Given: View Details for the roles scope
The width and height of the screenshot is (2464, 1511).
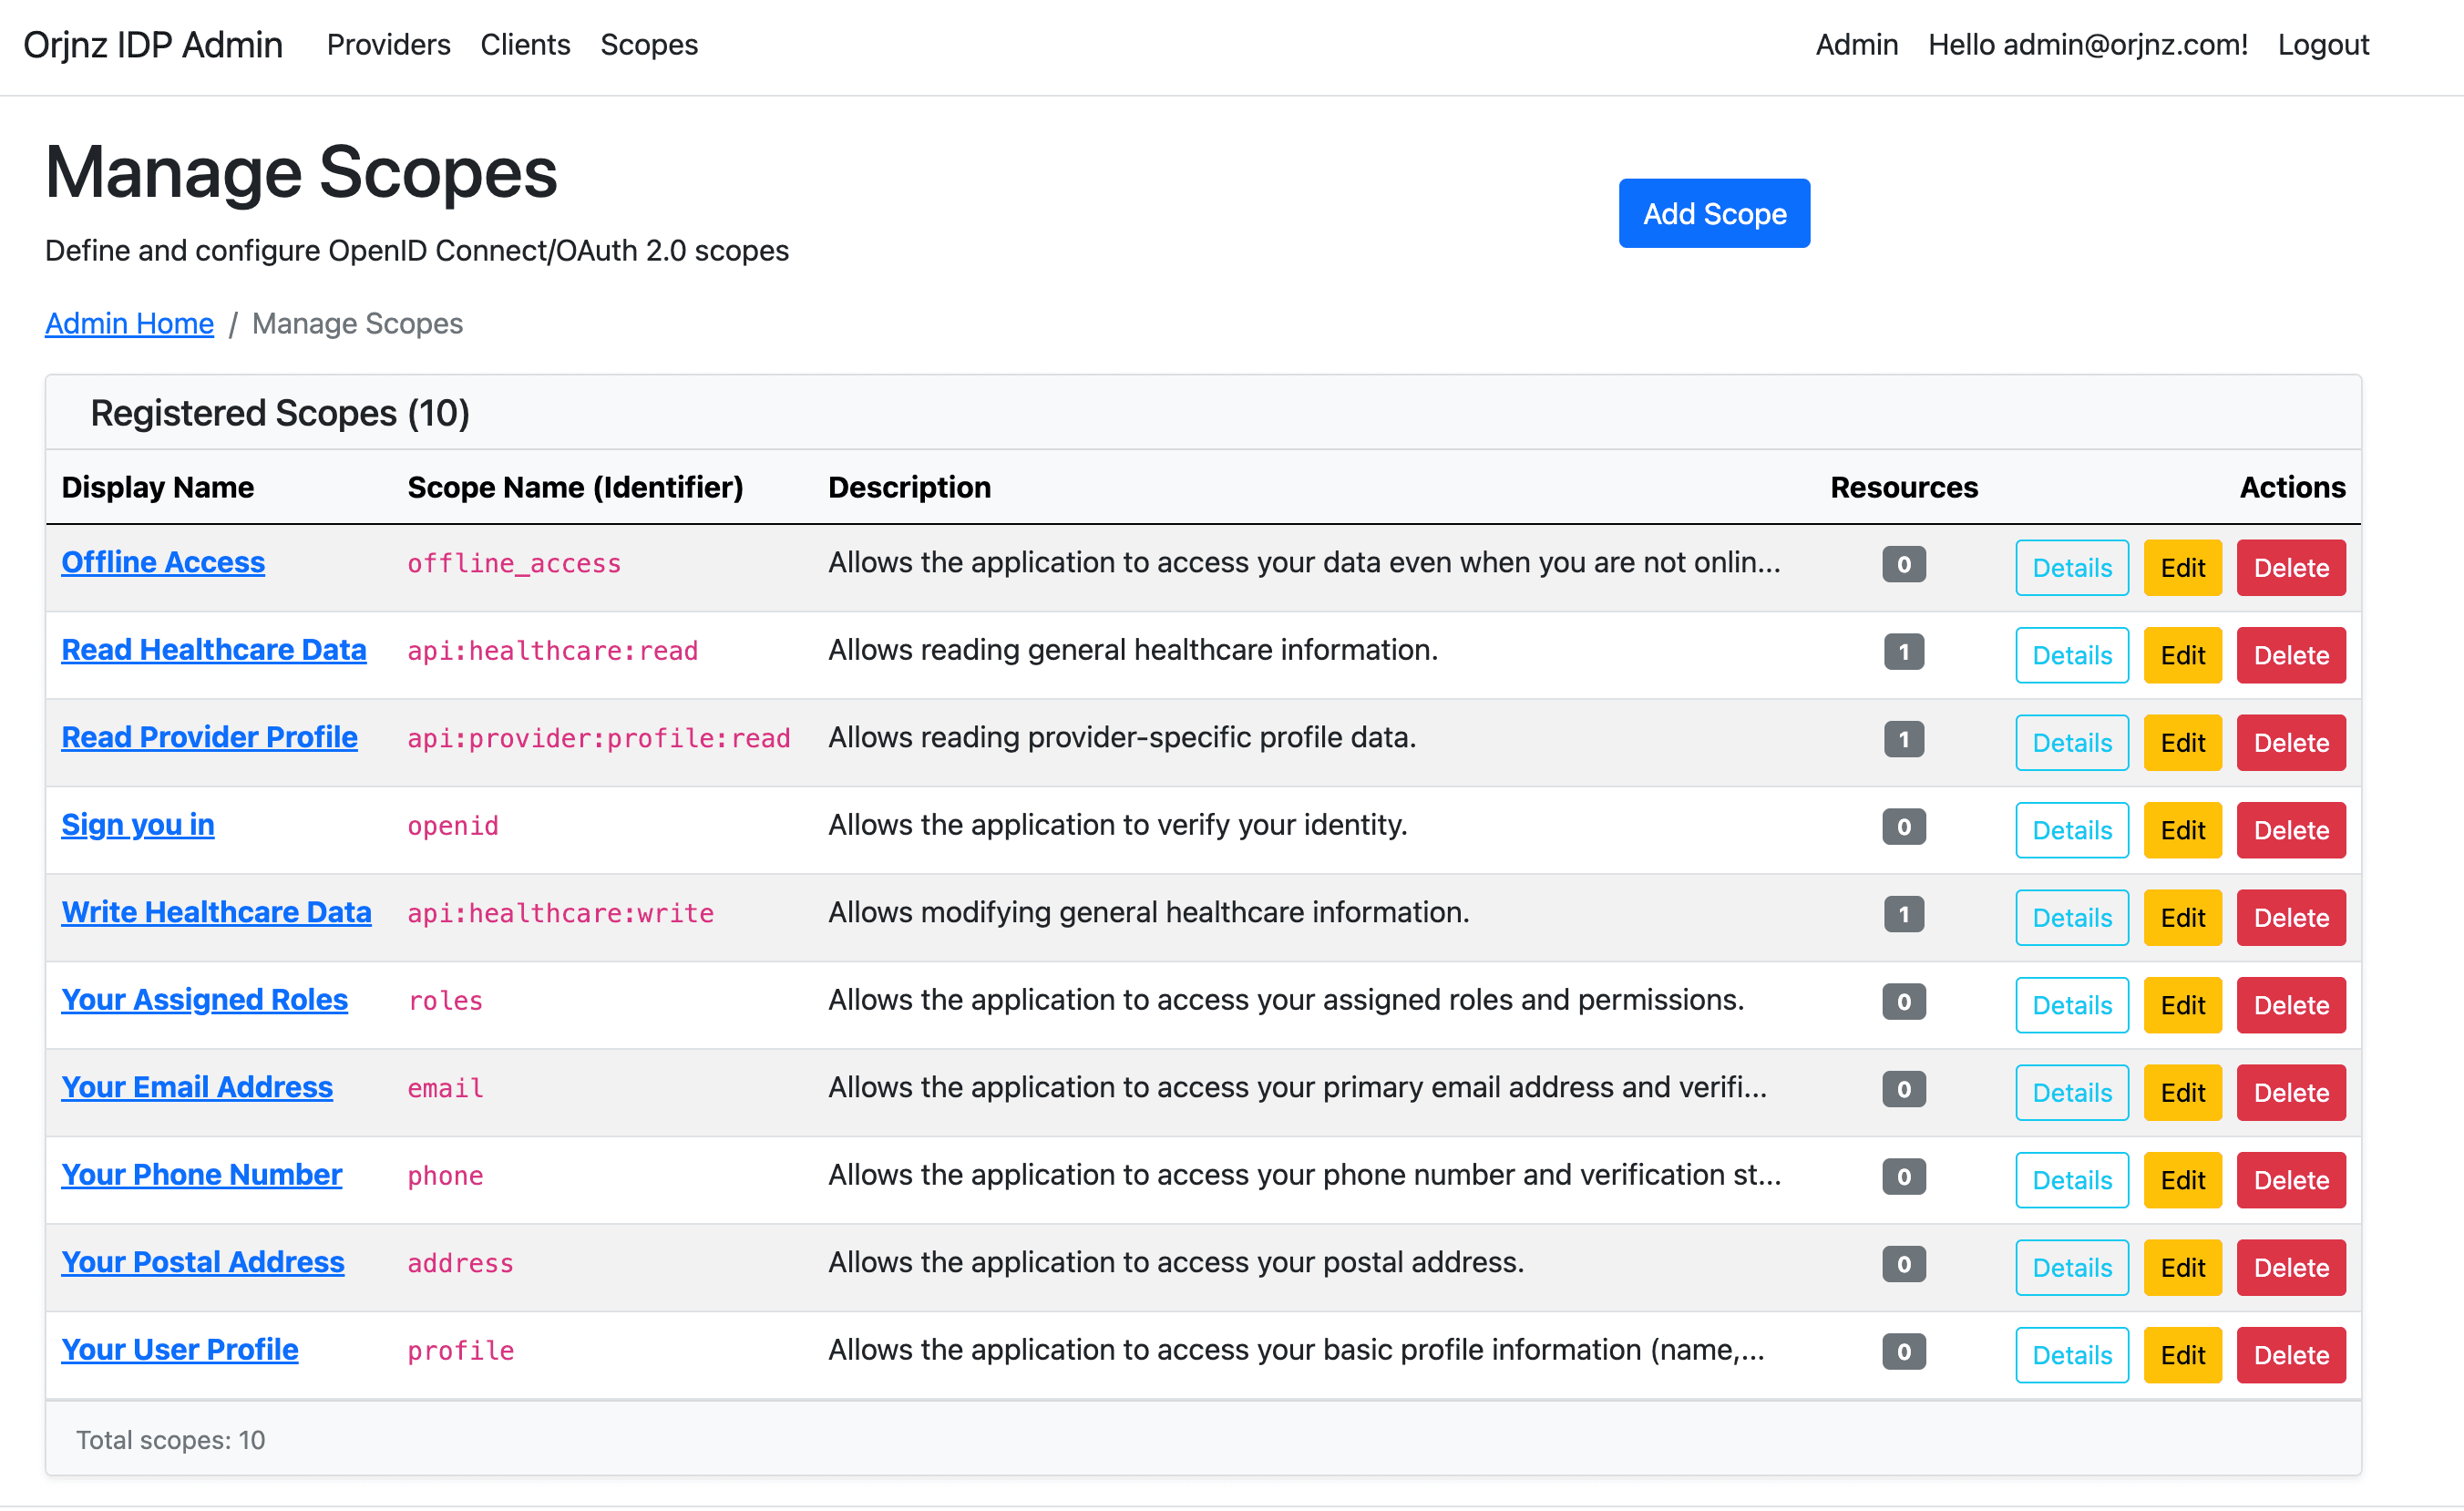Looking at the screenshot, I should tap(2072, 1005).
